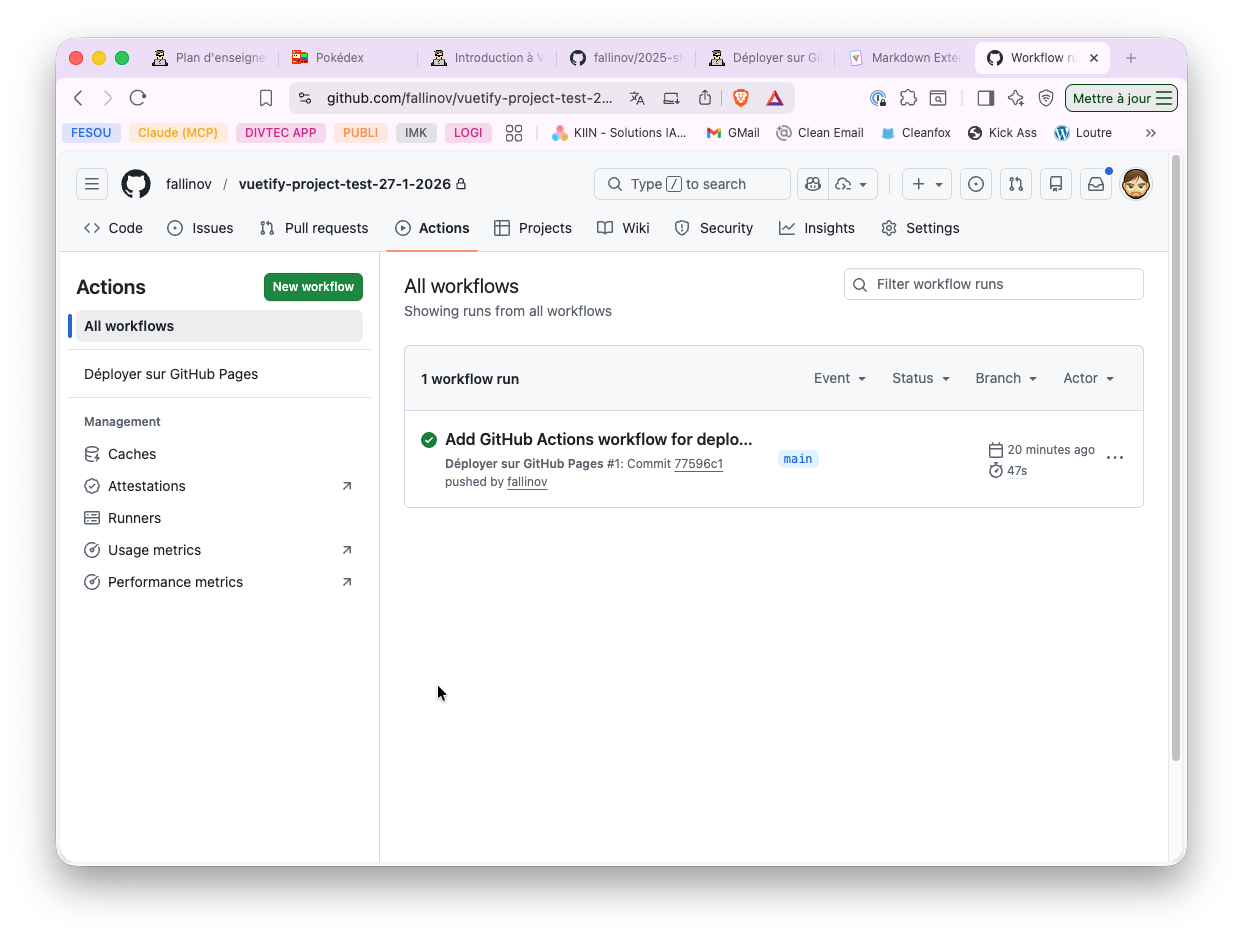Click the GitHub octocat logo
The width and height of the screenshot is (1243, 940).
136,184
